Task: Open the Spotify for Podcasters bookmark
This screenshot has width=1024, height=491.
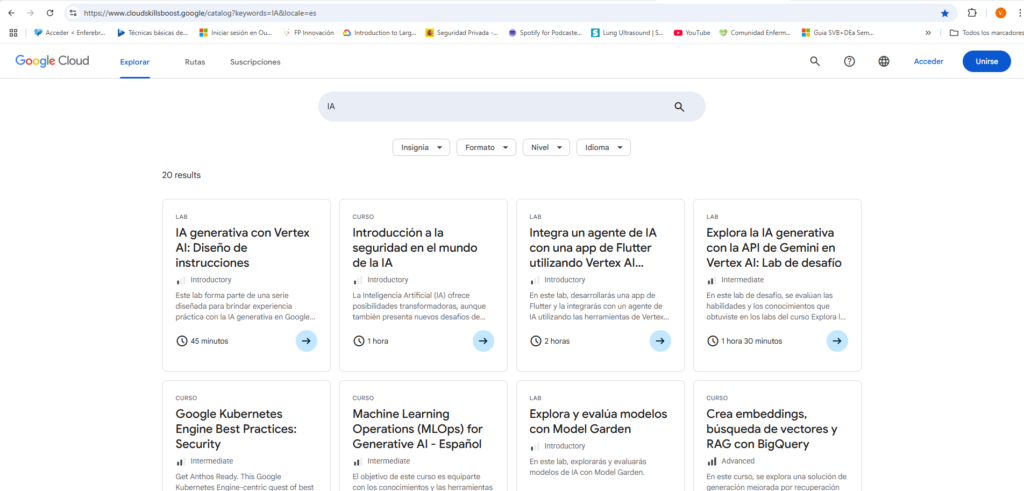Action: (x=545, y=33)
